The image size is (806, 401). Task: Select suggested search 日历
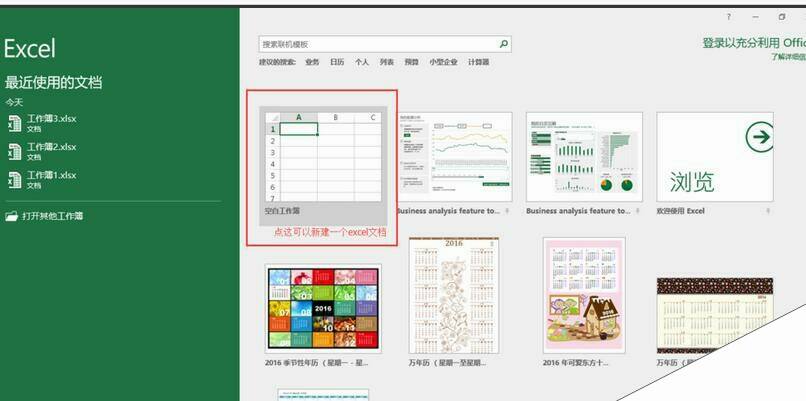[337, 62]
